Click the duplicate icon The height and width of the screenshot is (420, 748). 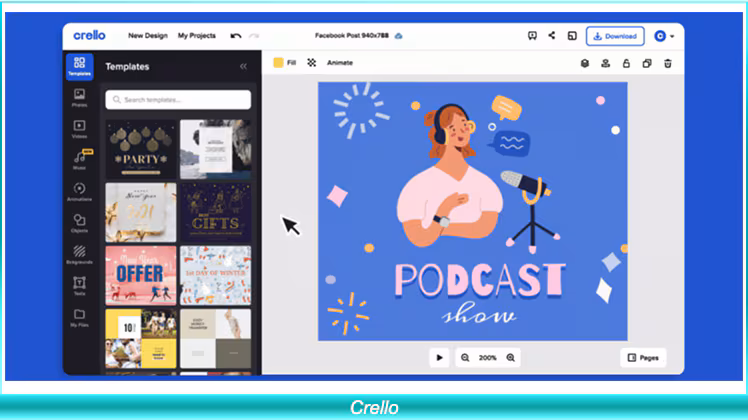[x=647, y=63]
